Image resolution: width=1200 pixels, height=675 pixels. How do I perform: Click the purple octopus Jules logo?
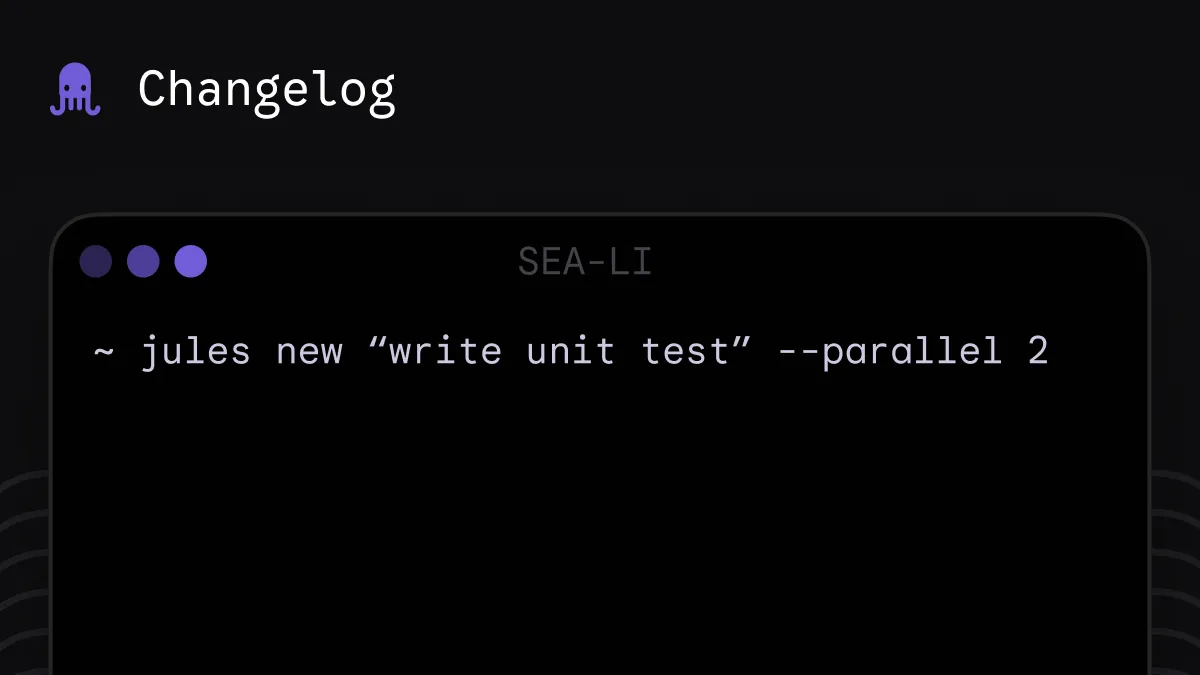(x=75, y=90)
